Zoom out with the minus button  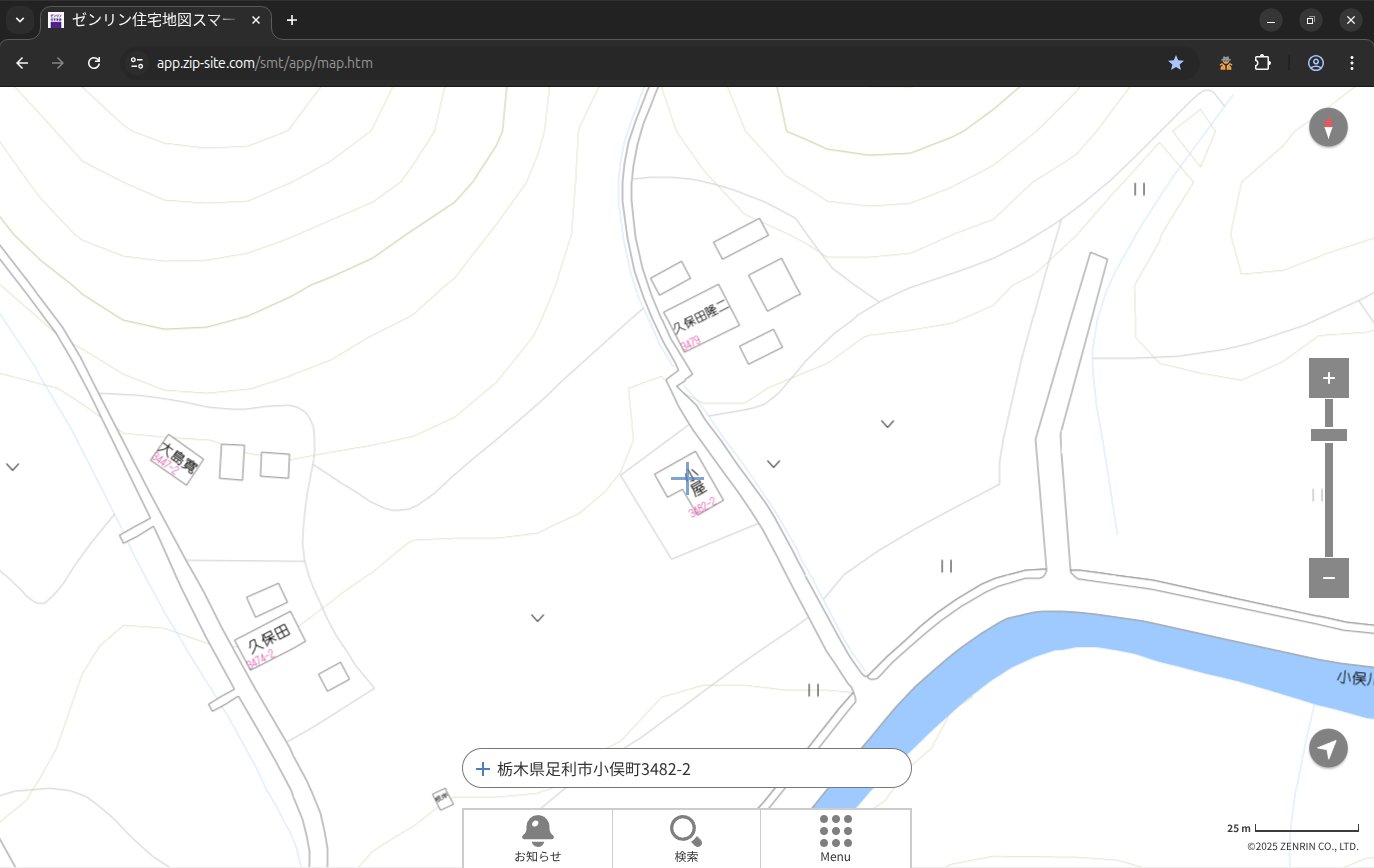(1328, 578)
